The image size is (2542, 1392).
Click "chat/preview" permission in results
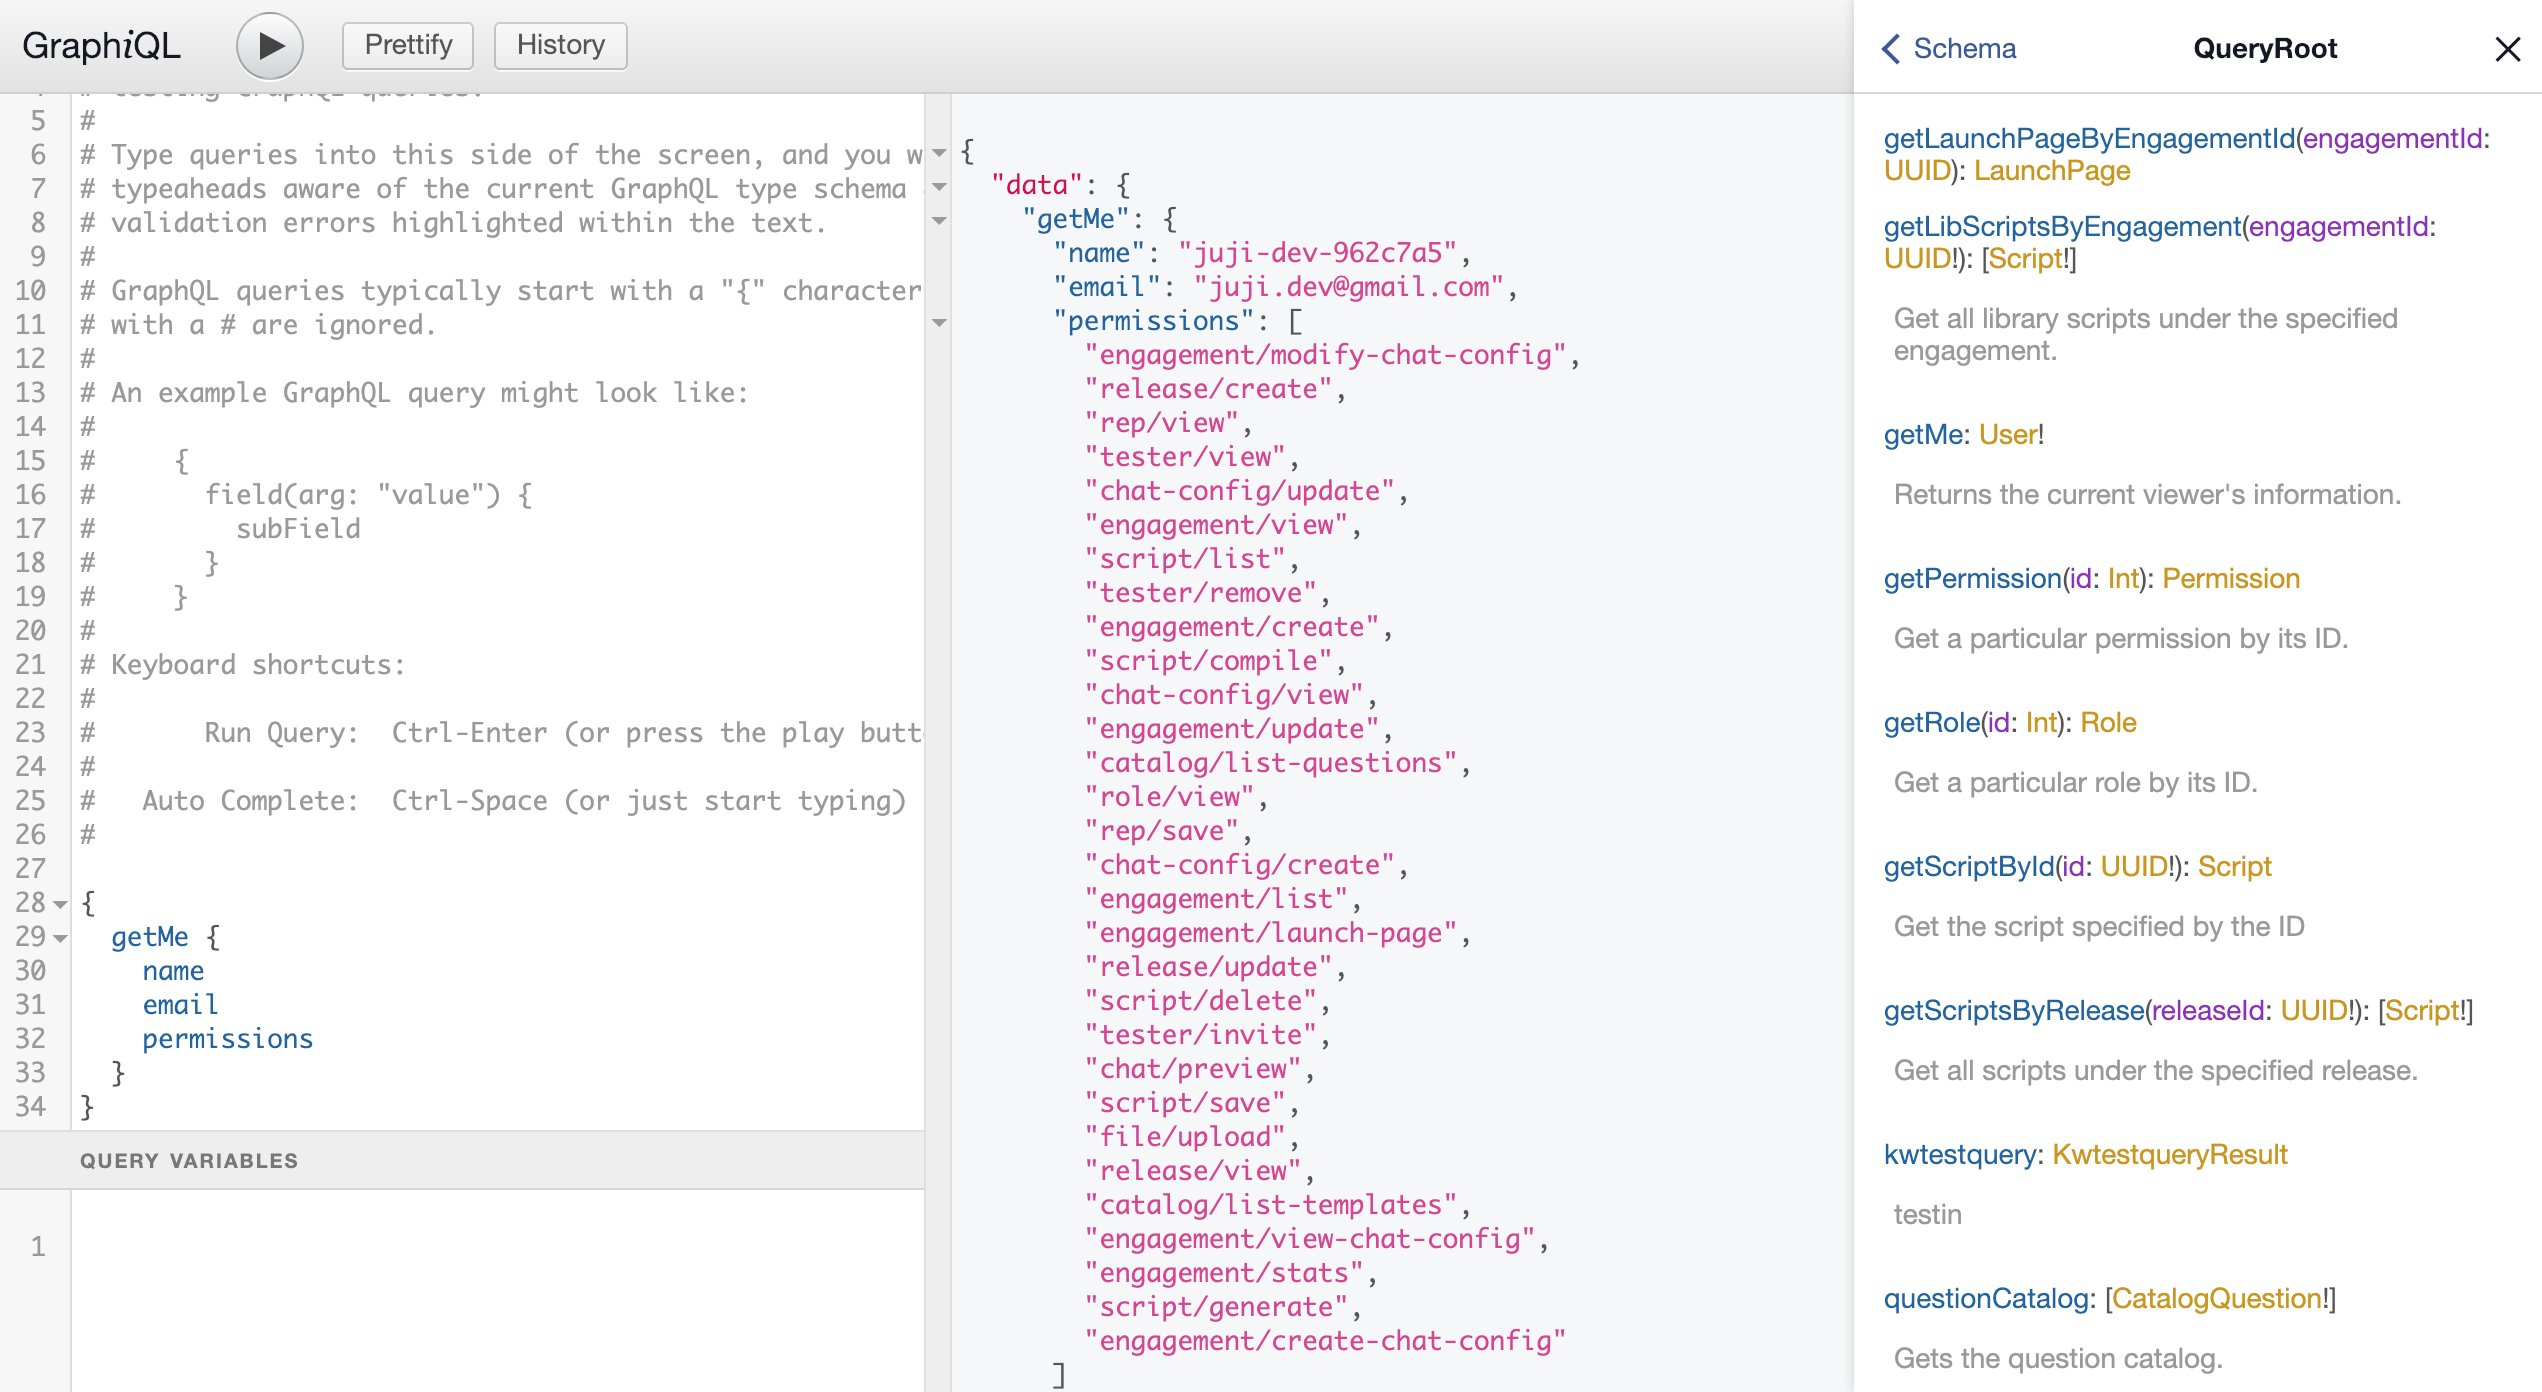click(x=1193, y=1069)
